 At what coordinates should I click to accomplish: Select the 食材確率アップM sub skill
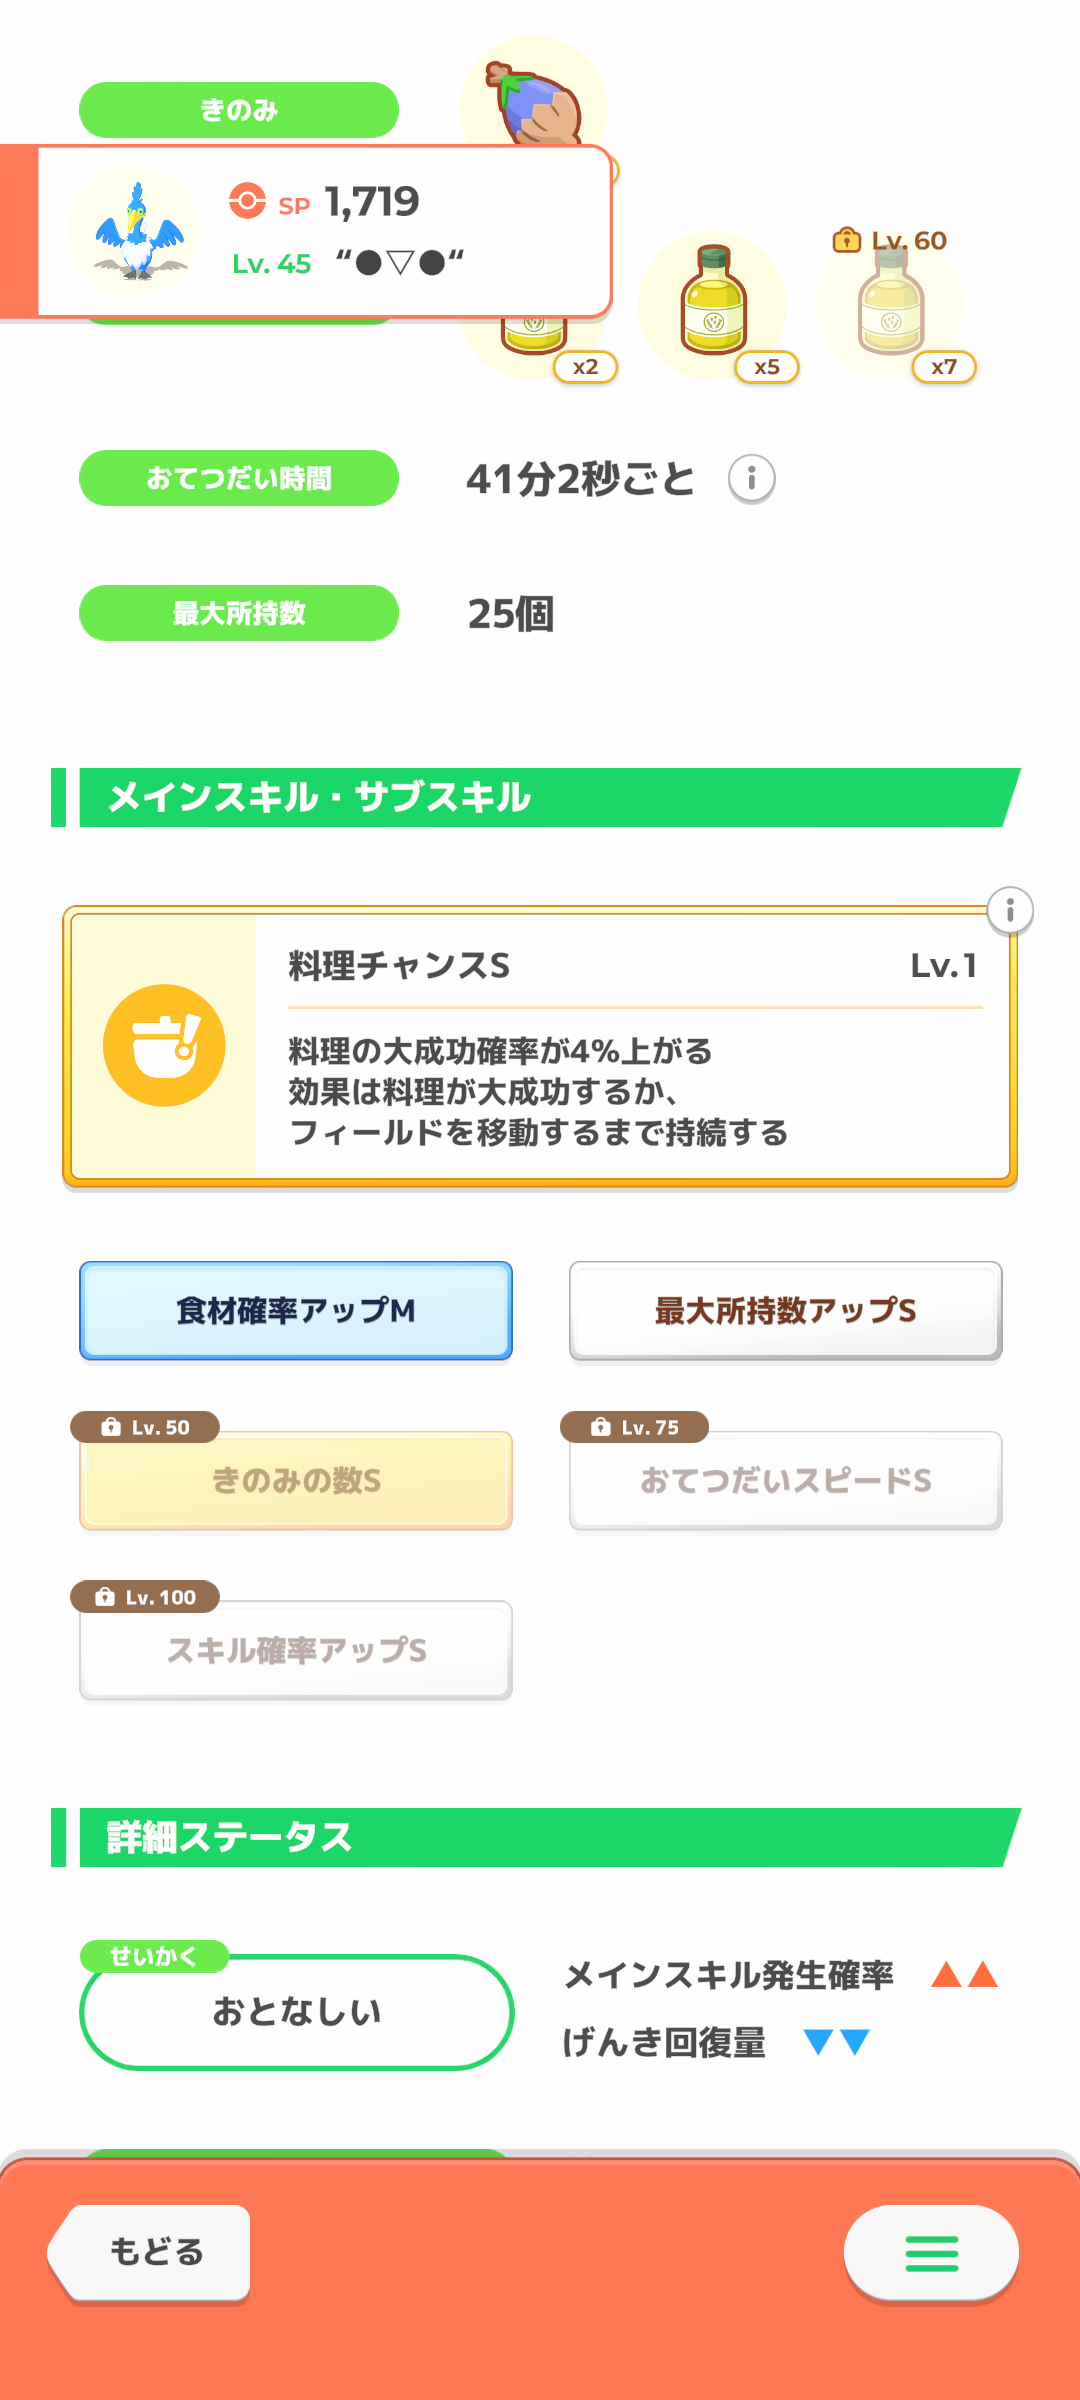[x=296, y=1310]
